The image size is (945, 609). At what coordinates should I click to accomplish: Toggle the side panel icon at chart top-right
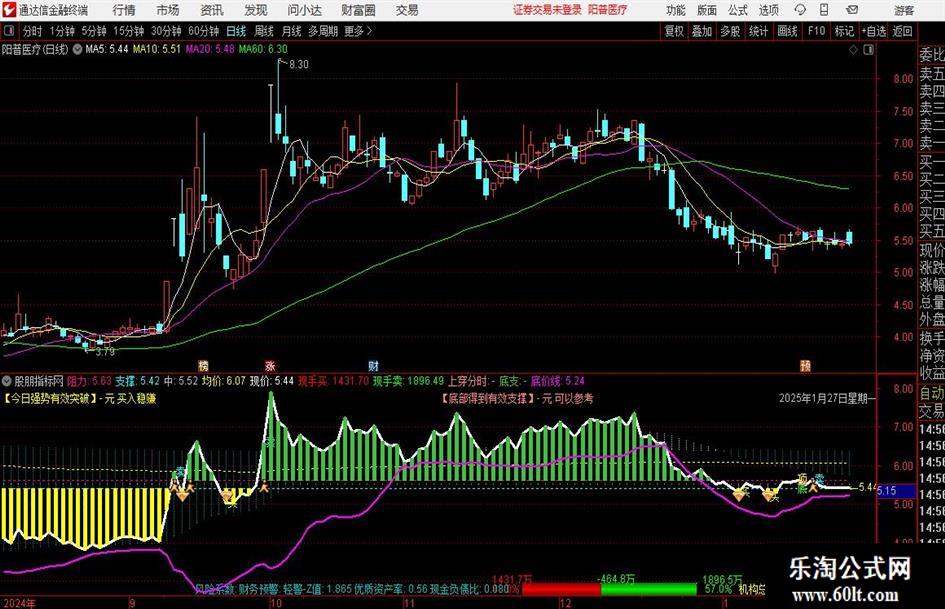click(868, 50)
